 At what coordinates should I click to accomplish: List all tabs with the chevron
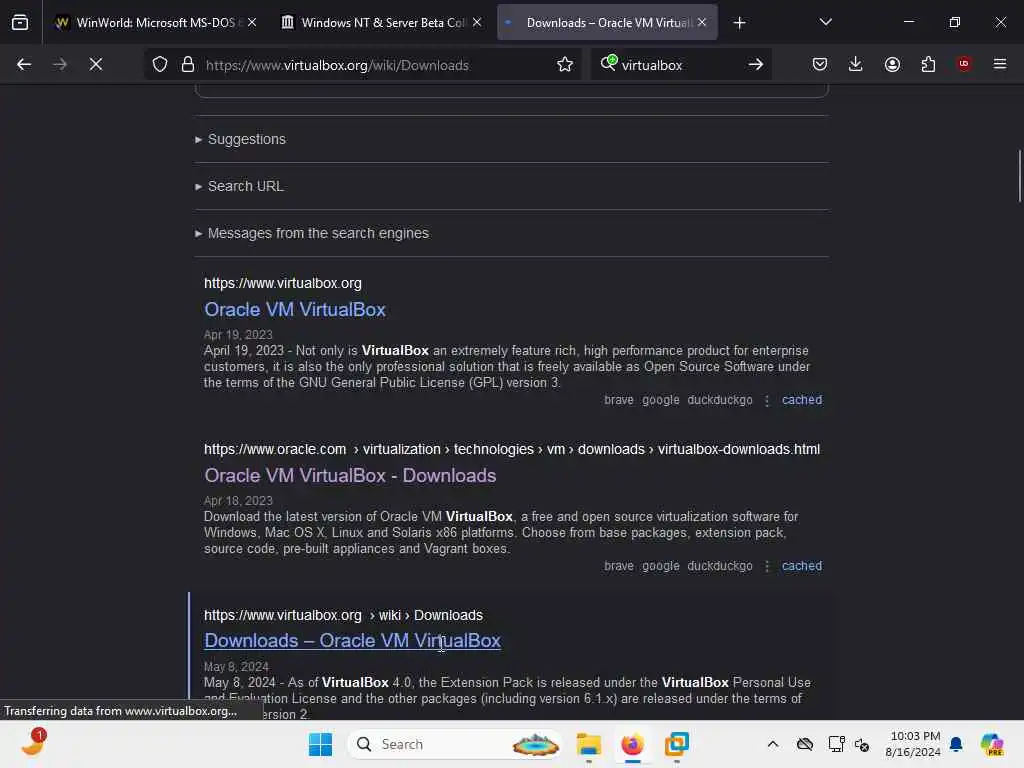point(825,23)
